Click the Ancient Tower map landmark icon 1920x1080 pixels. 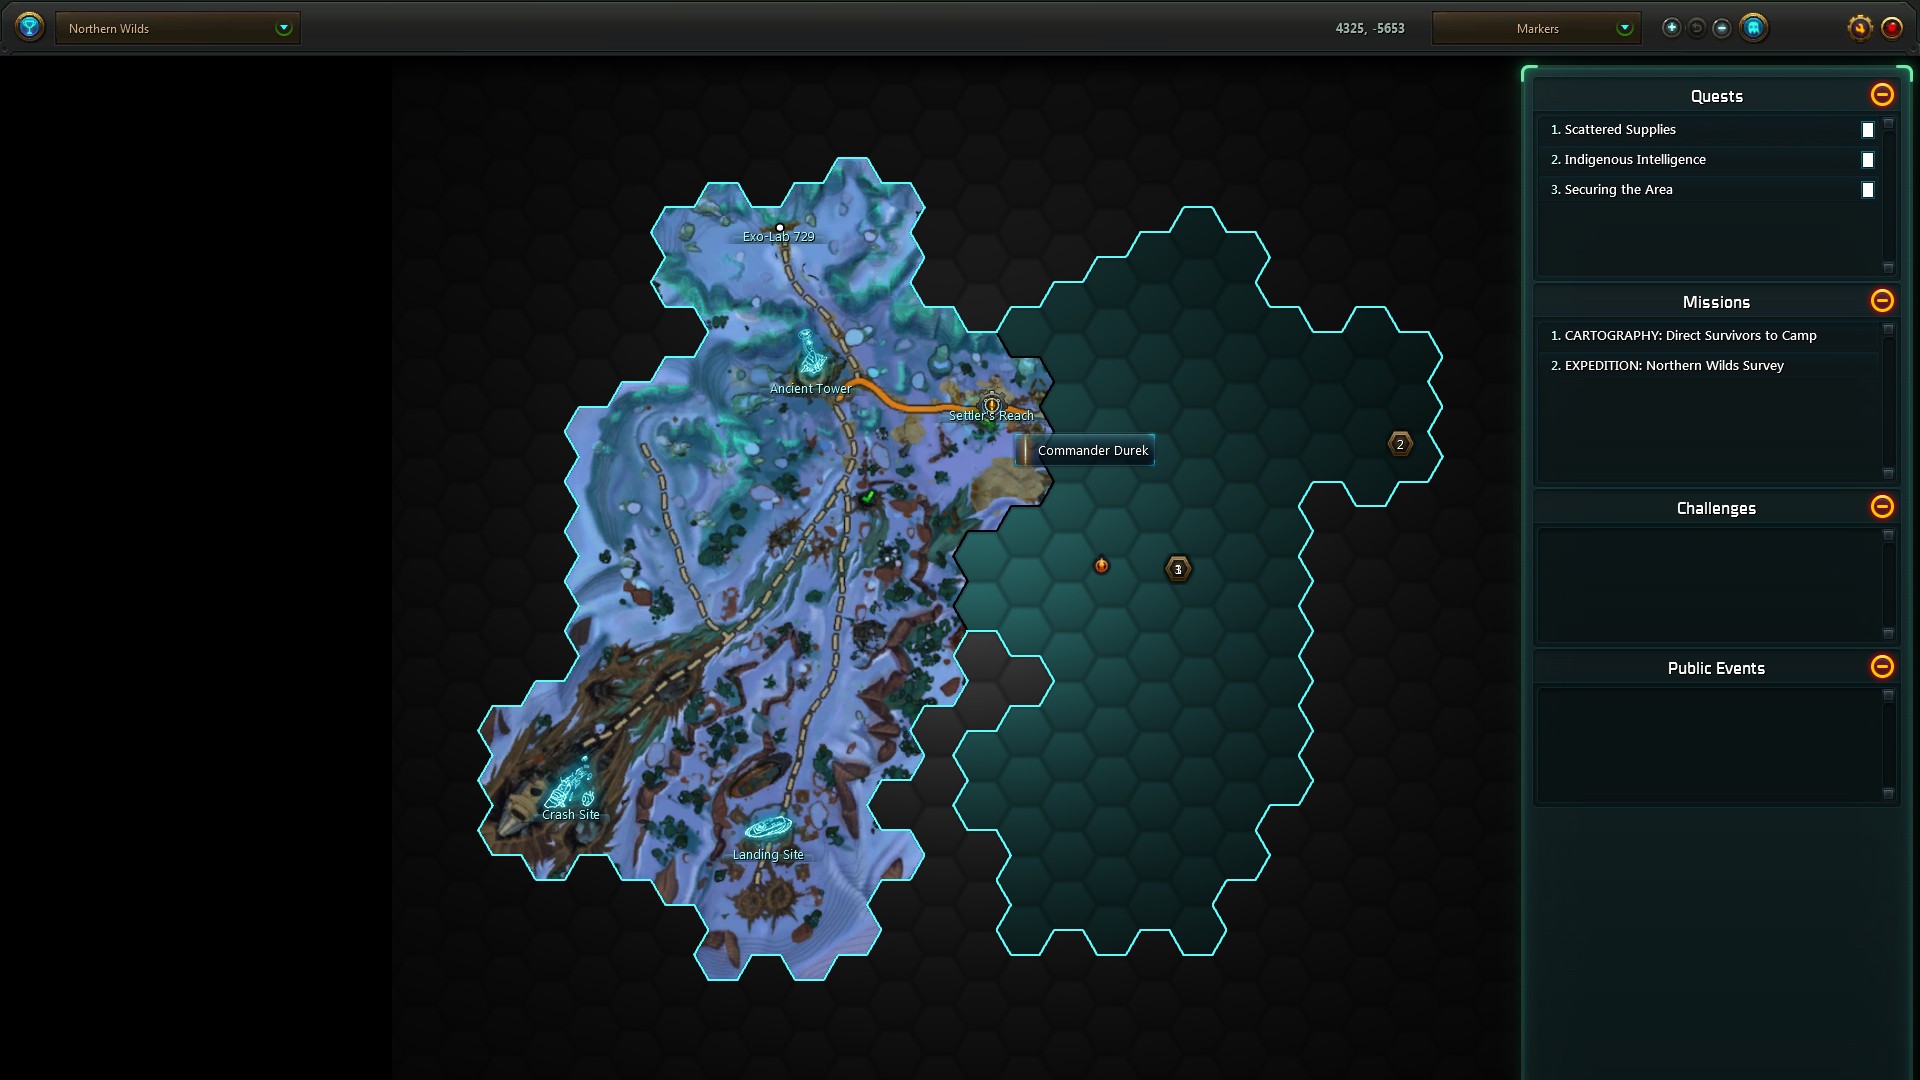pos(811,353)
